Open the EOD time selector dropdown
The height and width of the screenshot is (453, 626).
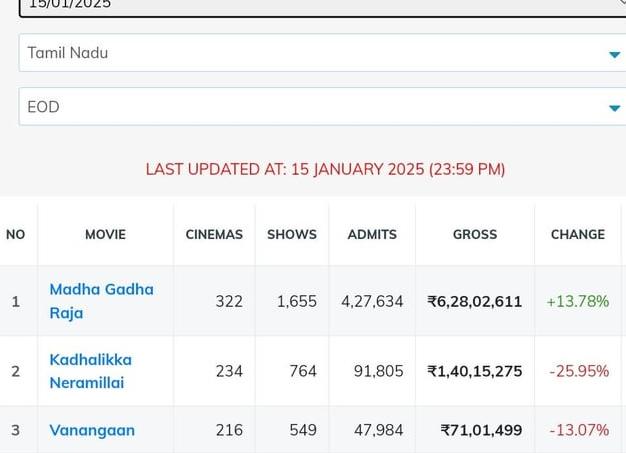pos(322,107)
